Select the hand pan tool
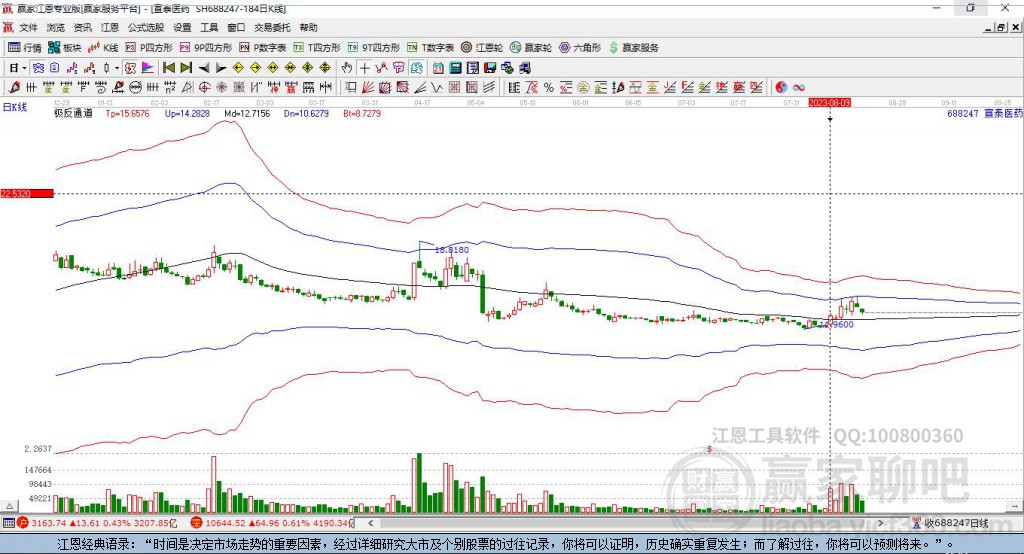Image resolution: width=1024 pixels, height=554 pixels. pyautogui.click(x=347, y=68)
